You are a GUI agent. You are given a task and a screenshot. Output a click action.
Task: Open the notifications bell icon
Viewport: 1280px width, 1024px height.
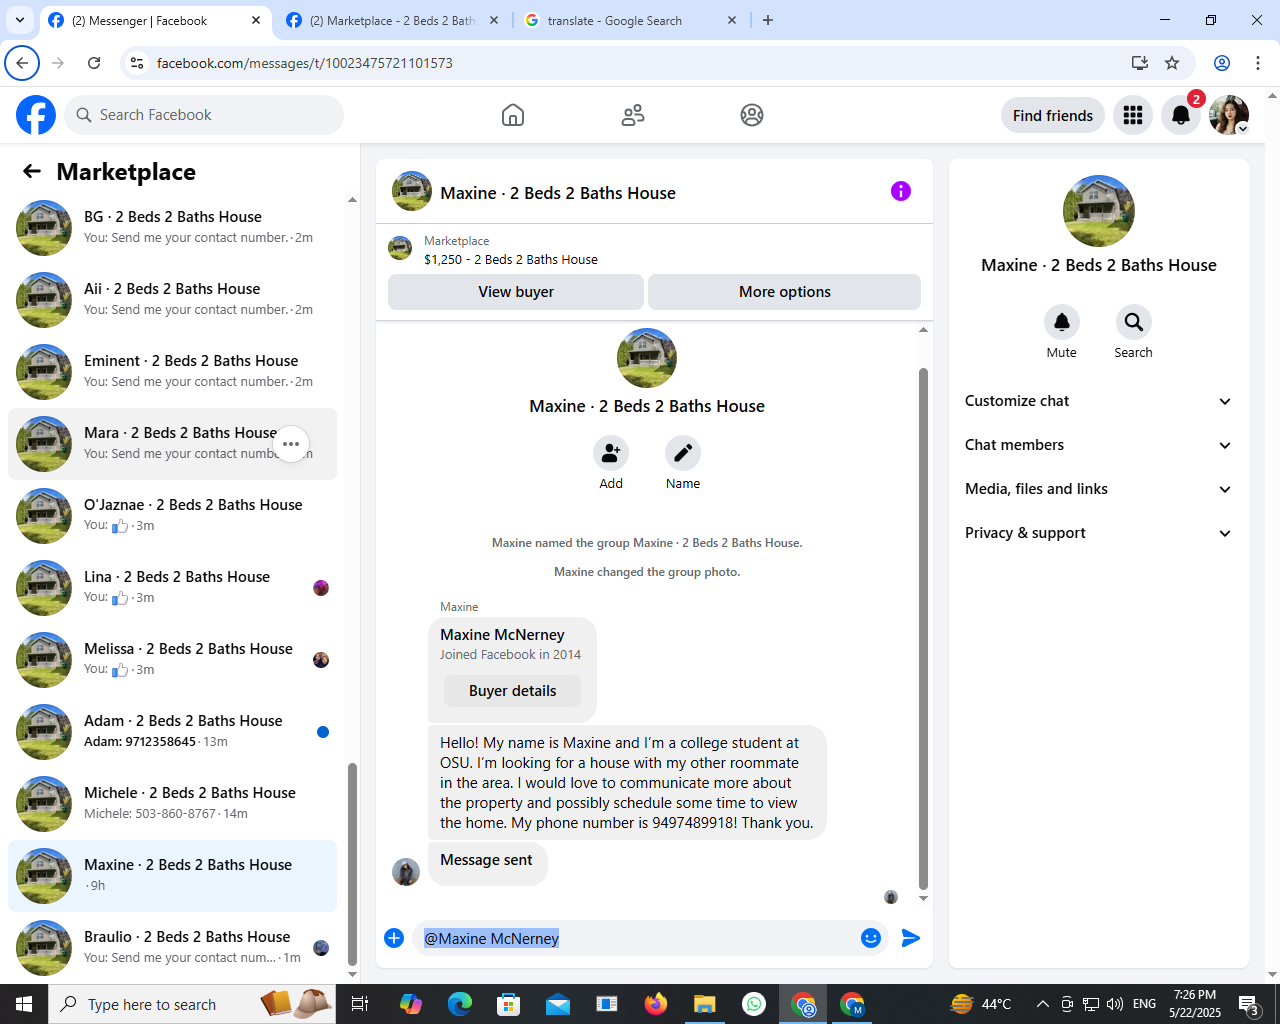[x=1181, y=115]
